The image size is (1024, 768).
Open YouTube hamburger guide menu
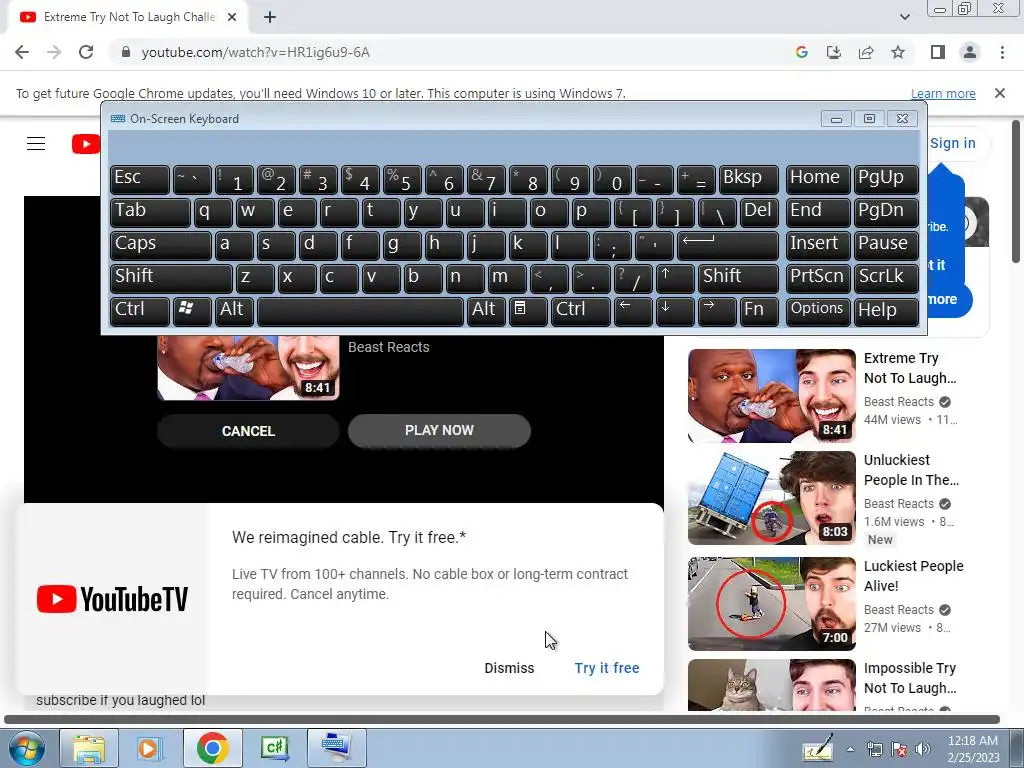[x=36, y=144]
